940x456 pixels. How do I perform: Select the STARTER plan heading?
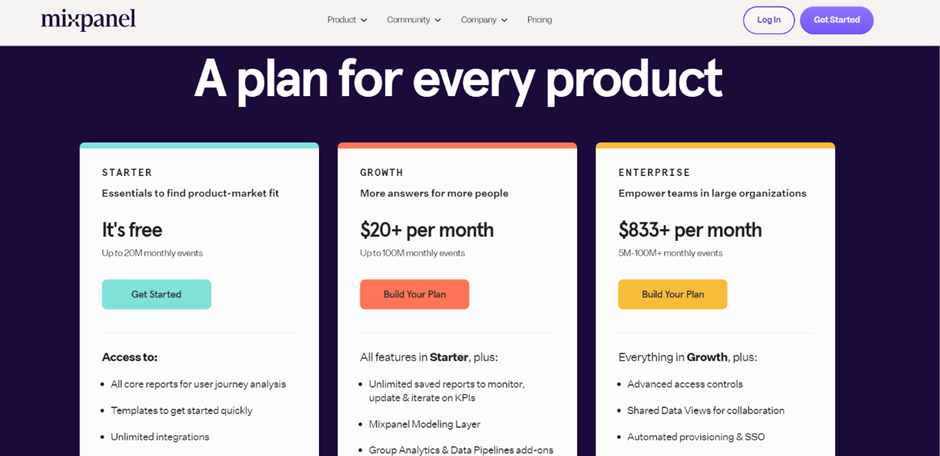pyautogui.click(x=127, y=173)
